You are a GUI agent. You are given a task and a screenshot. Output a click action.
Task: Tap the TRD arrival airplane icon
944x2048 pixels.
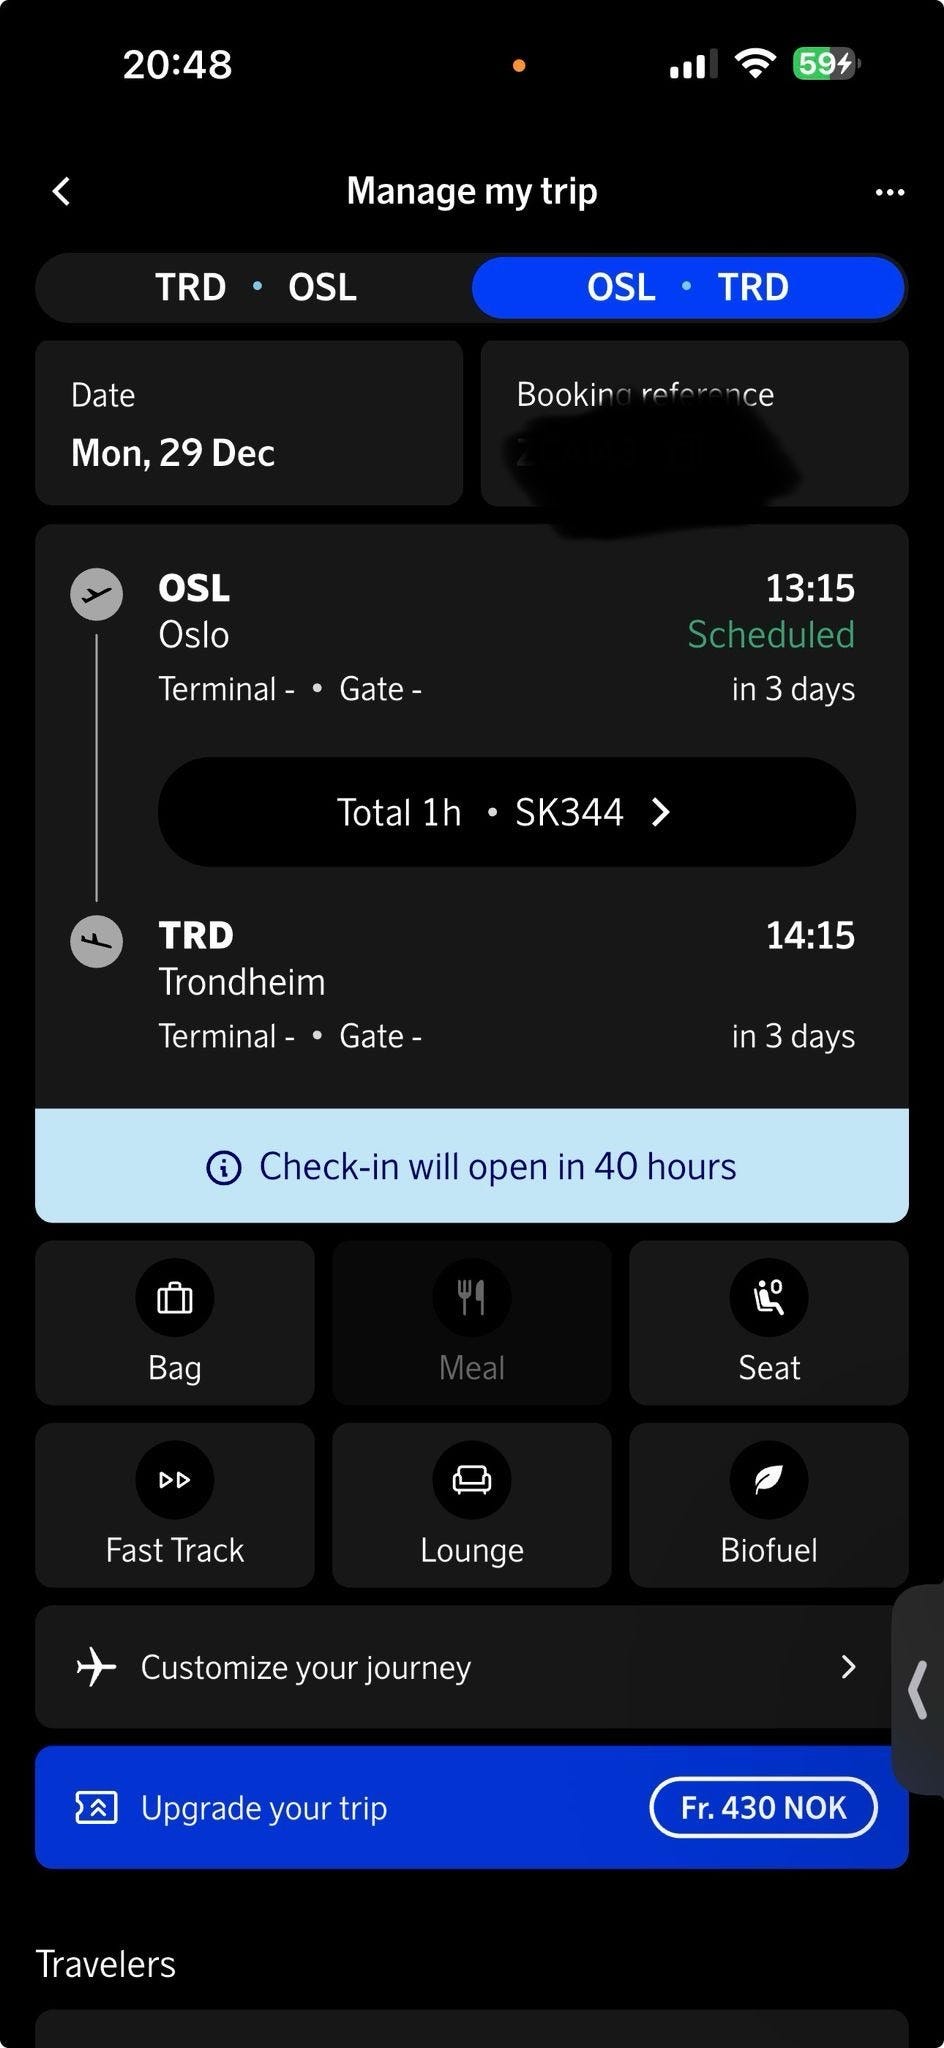pos(97,941)
